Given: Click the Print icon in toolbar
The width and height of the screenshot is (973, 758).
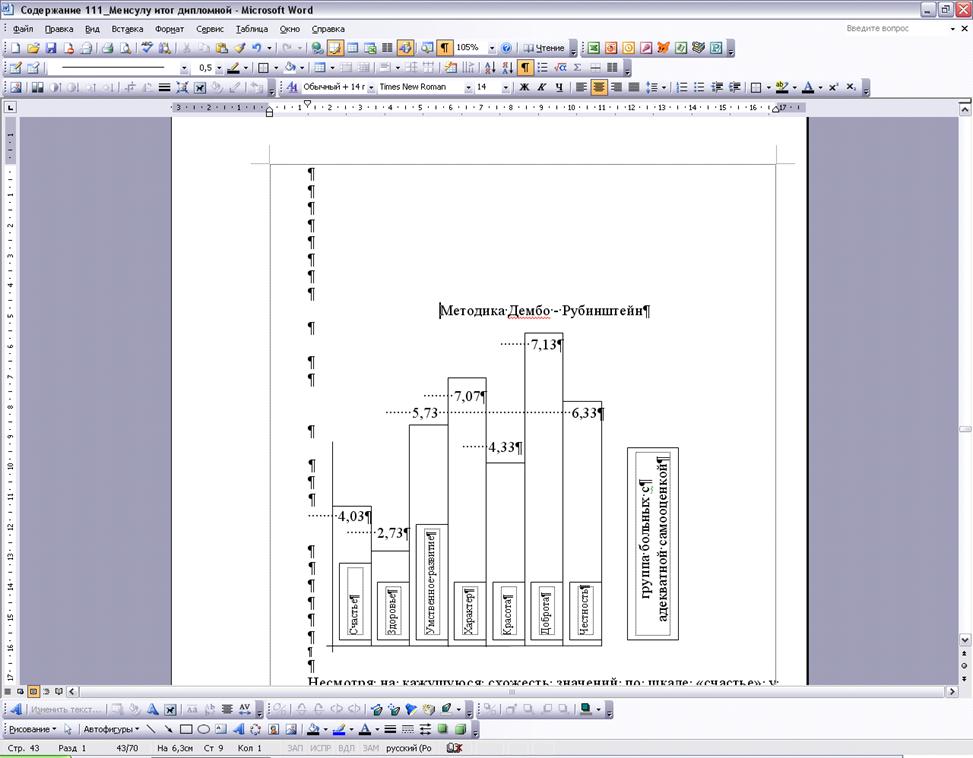Looking at the screenshot, I should [108, 48].
